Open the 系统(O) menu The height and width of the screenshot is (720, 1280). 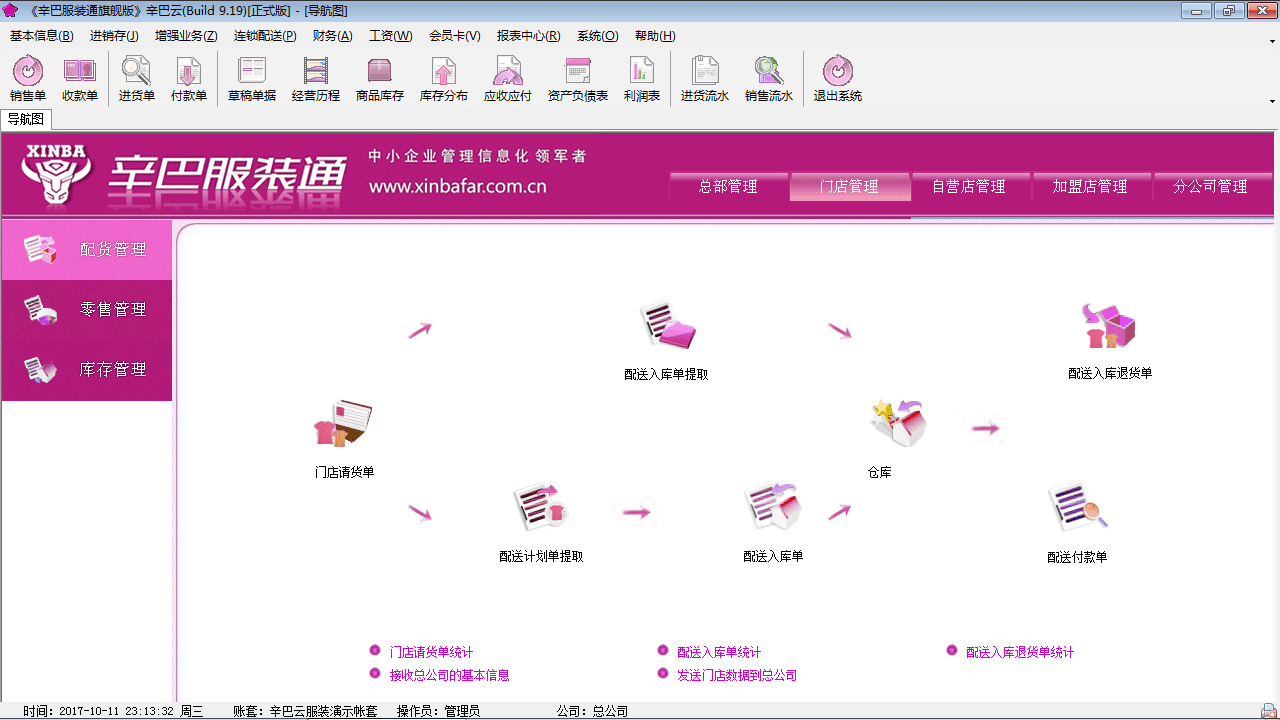pos(598,36)
